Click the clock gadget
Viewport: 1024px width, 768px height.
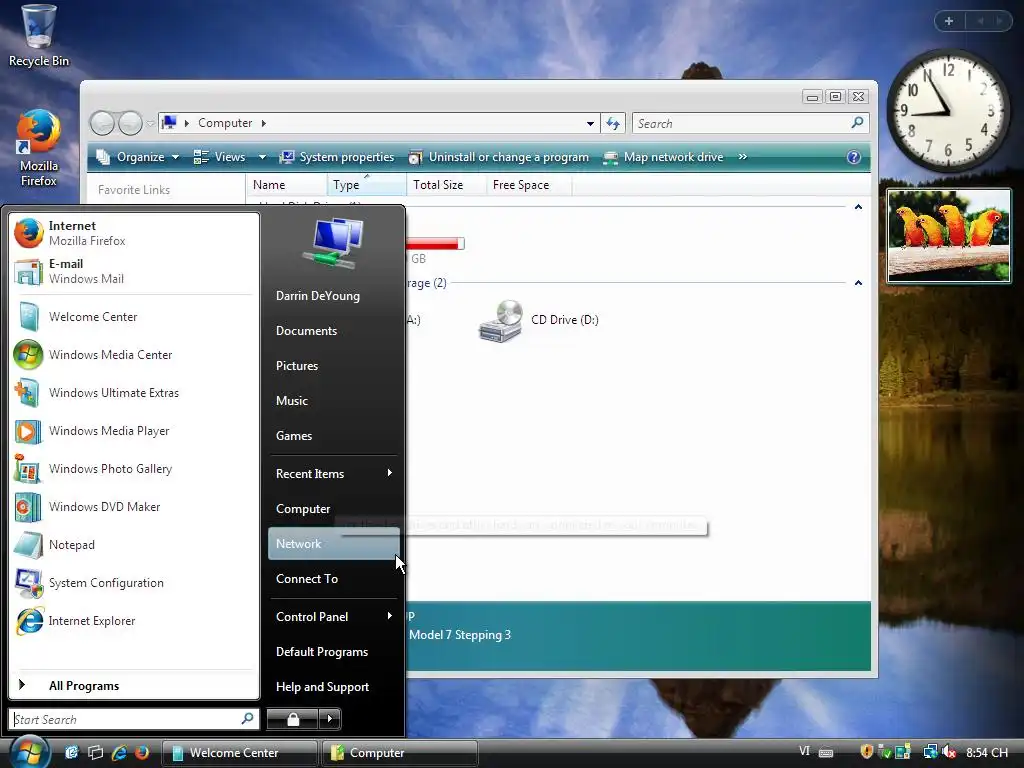(x=948, y=110)
